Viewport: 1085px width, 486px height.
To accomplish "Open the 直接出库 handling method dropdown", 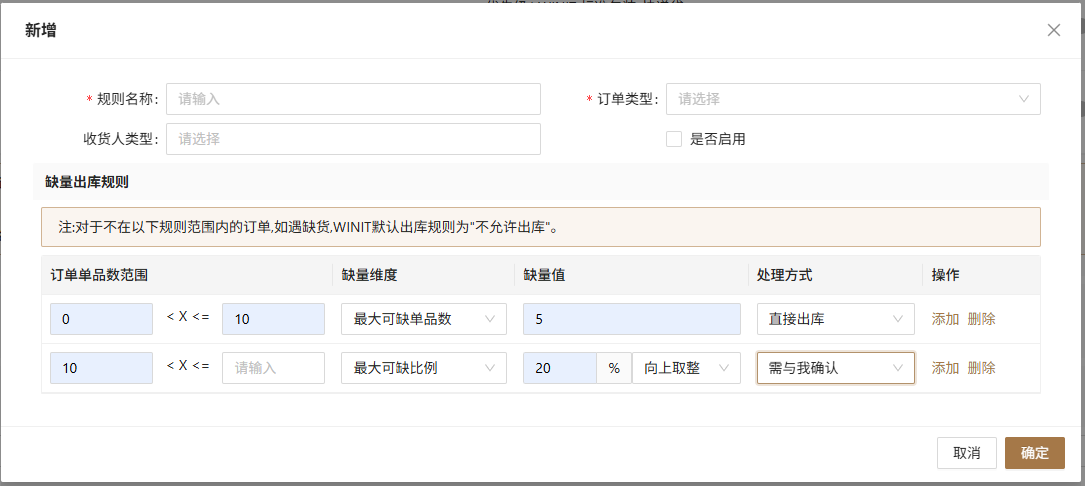I will [x=835, y=319].
